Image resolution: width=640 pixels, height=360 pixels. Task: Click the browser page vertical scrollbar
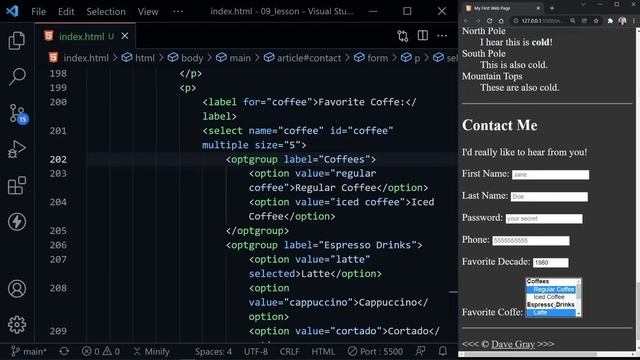click(637, 188)
